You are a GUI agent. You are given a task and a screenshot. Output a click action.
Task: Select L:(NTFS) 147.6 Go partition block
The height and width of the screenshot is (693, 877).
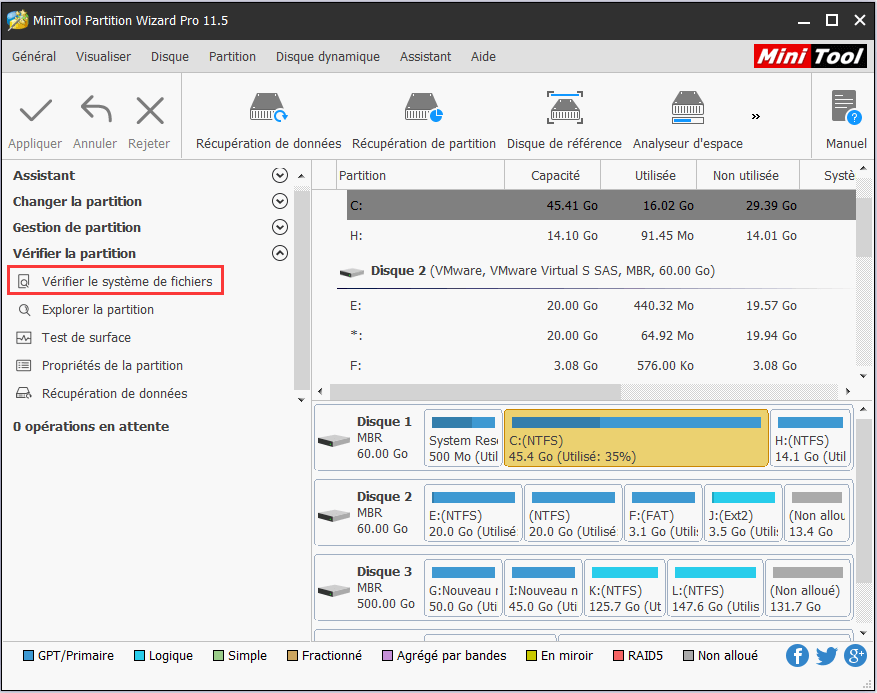click(715, 589)
